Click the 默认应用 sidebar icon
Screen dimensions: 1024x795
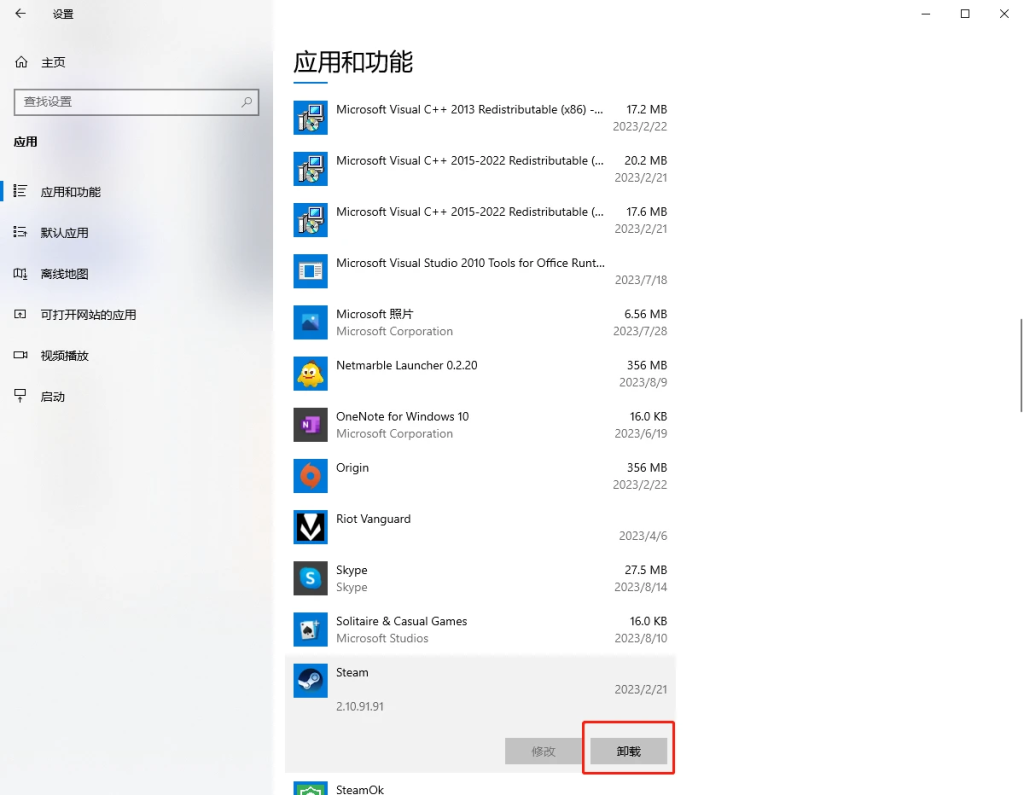pyautogui.click(x=20, y=232)
